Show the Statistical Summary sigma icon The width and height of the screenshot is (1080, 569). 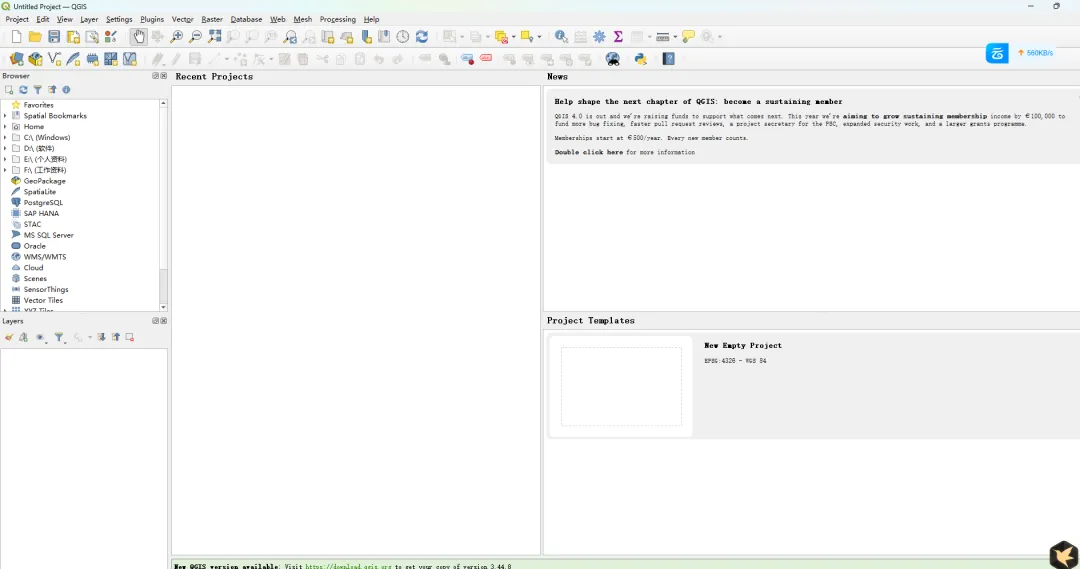tap(618, 37)
